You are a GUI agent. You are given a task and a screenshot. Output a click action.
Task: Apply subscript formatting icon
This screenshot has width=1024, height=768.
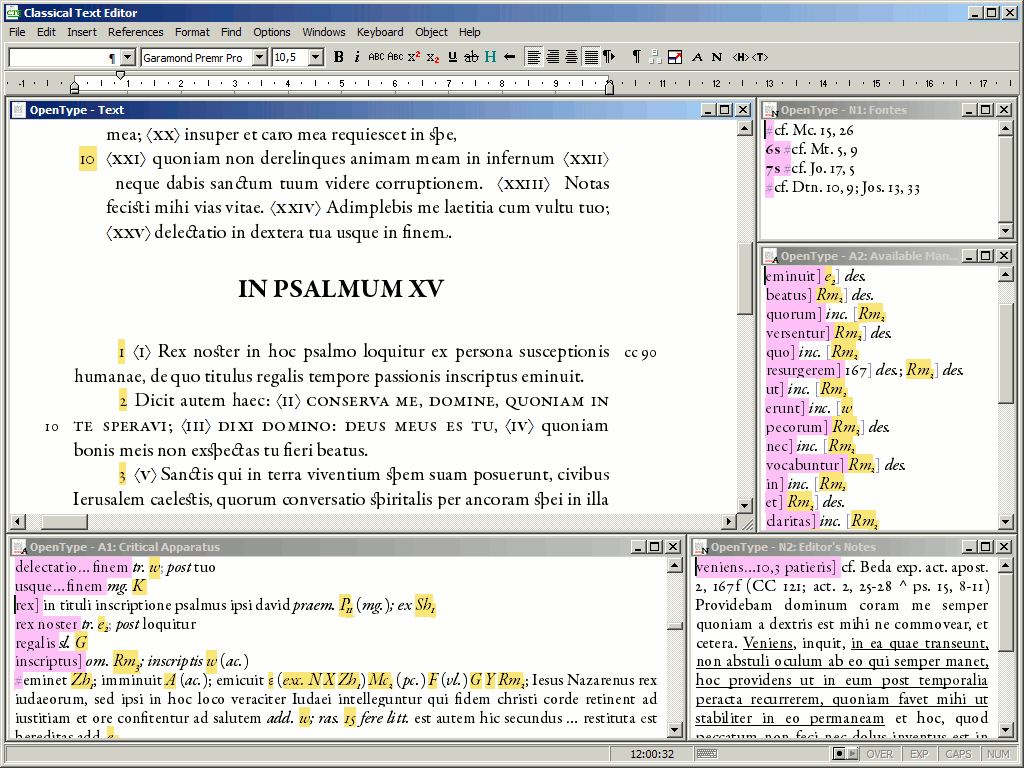433,57
